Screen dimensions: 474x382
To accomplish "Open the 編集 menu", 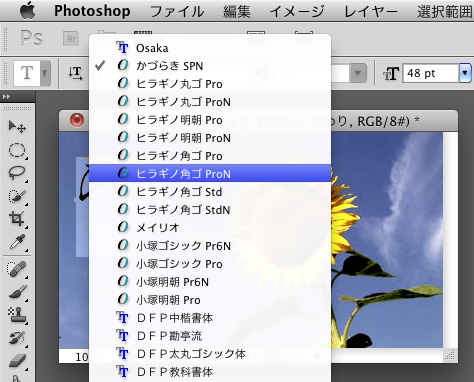I will pyautogui.click(x=237, y=12).
